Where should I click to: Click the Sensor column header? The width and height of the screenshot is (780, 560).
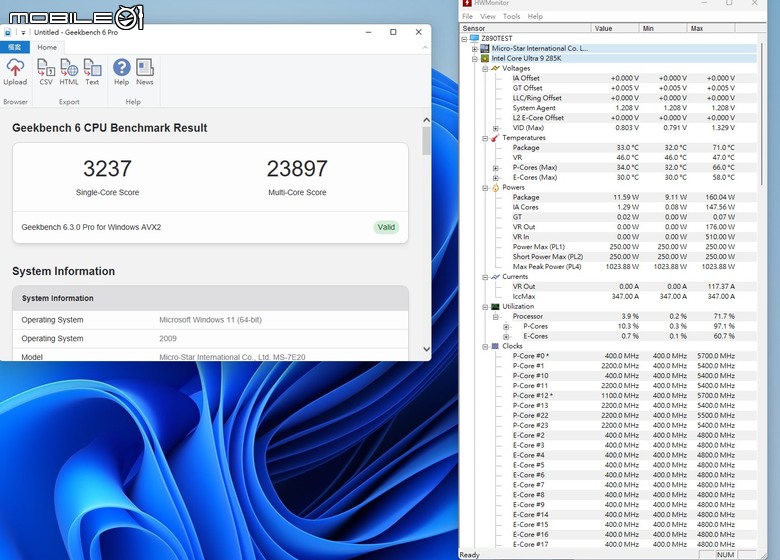click(525, 28)
